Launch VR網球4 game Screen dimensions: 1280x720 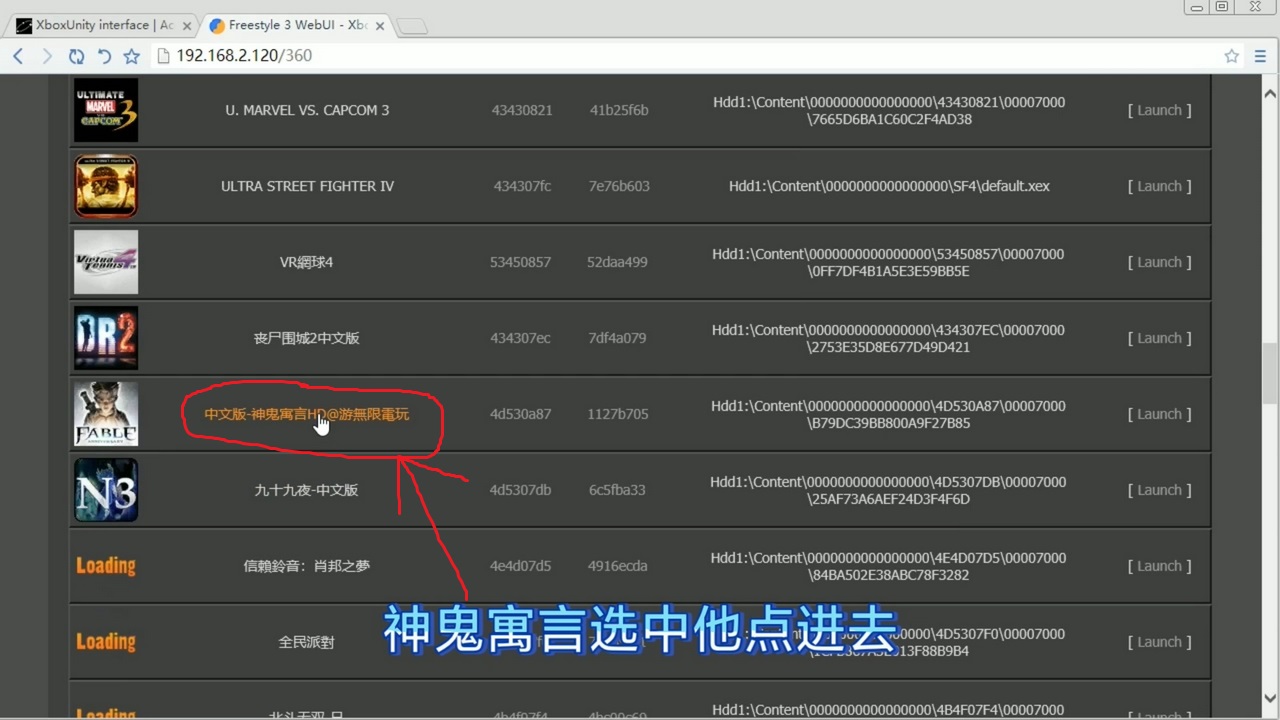pyautogui.click(x=1159, y=262)
